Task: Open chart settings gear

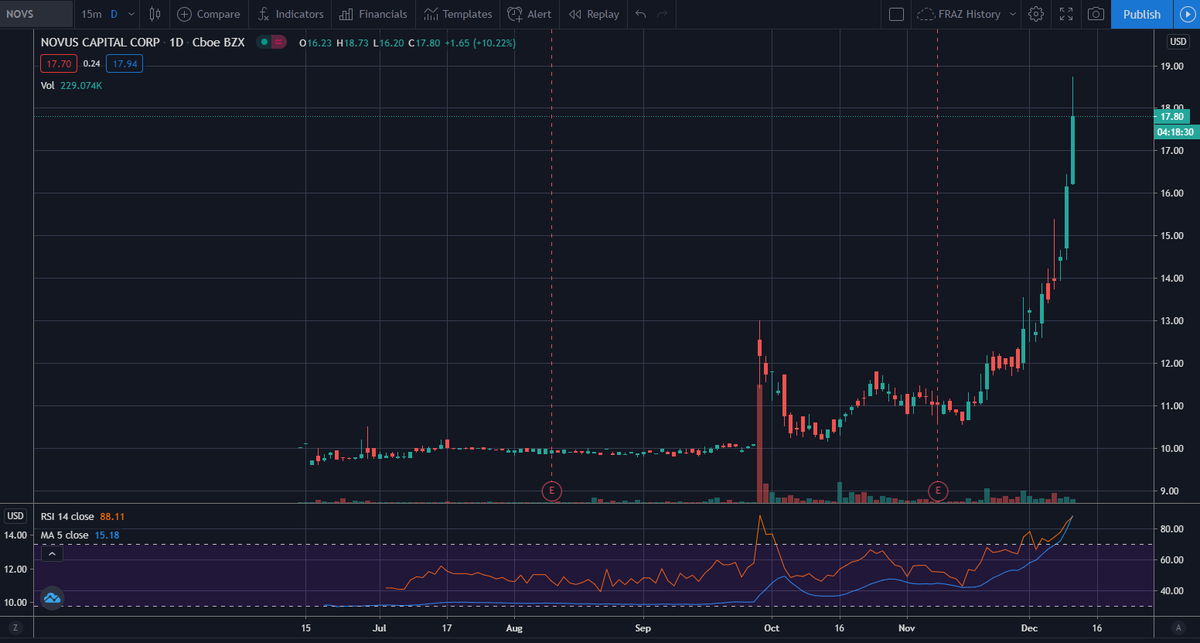Action: click(1036, 14)
